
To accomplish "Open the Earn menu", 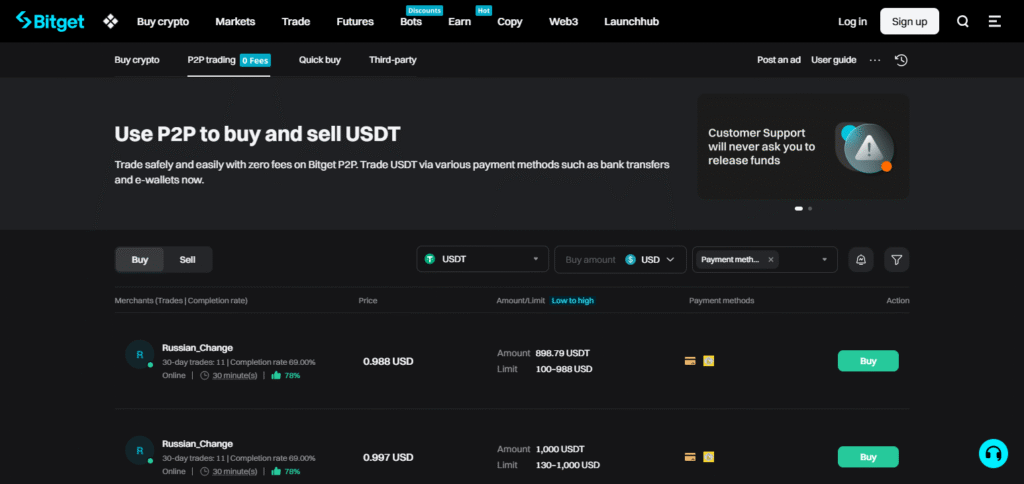I will (459, 22).
